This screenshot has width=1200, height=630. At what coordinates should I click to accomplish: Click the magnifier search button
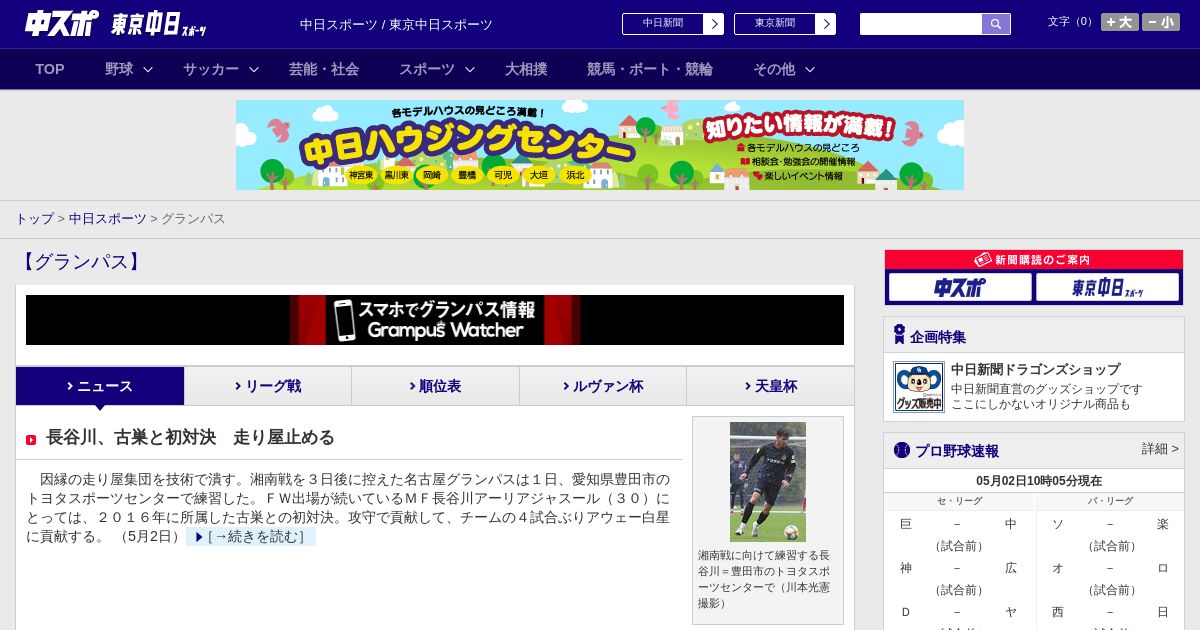coord(996,24)
